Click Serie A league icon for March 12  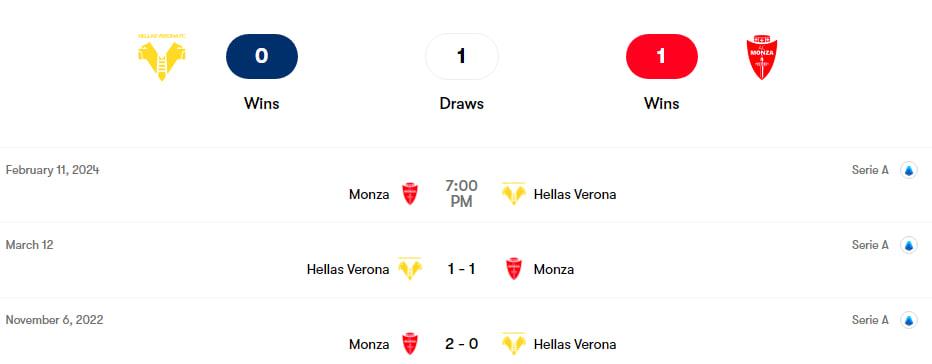tap(908, 245)
